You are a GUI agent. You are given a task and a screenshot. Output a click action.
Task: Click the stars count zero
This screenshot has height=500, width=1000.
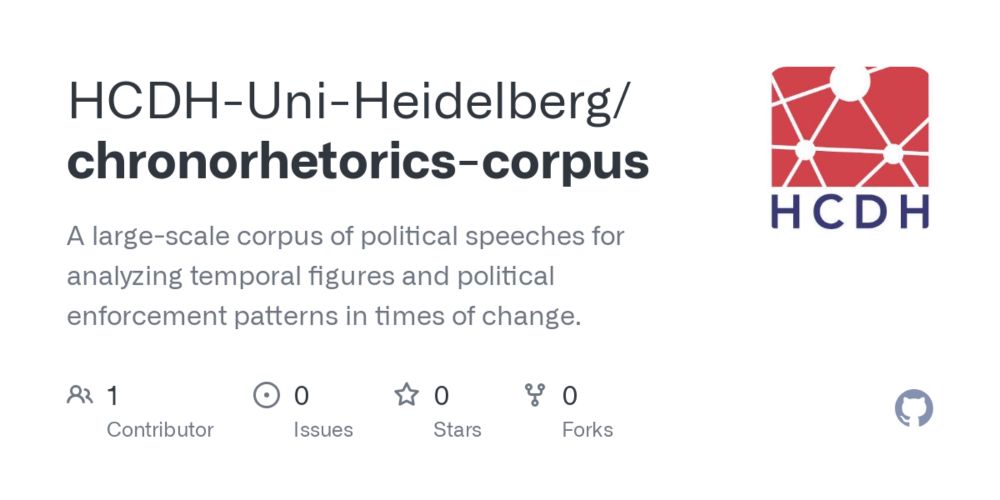(441, 396)
